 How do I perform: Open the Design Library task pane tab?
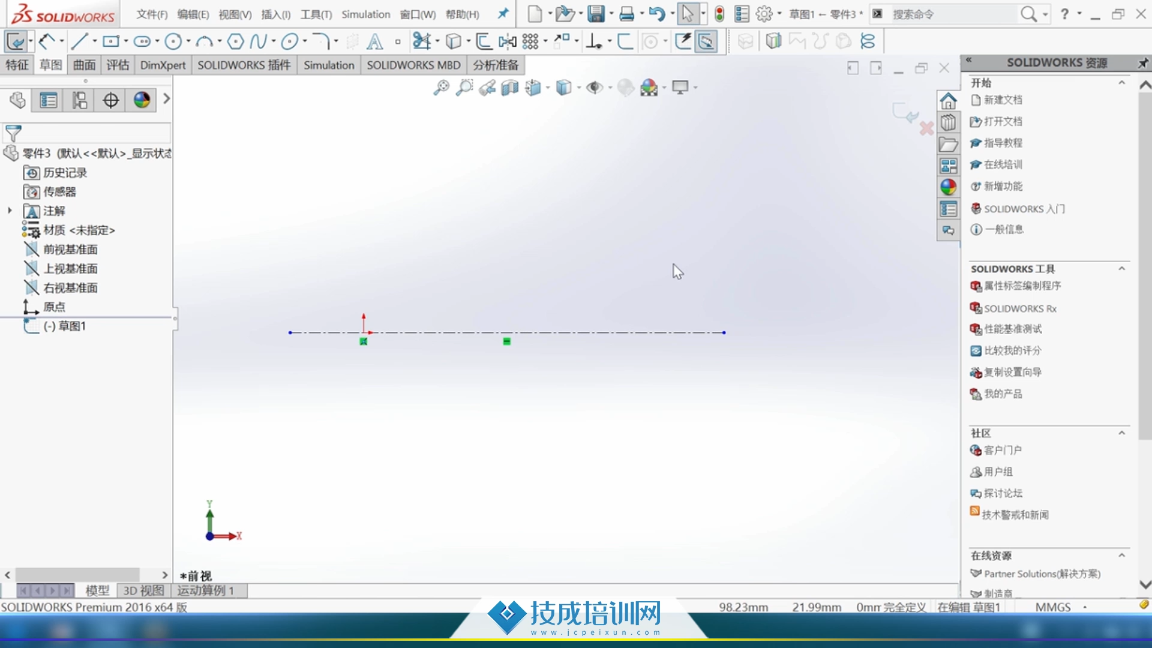948,122
